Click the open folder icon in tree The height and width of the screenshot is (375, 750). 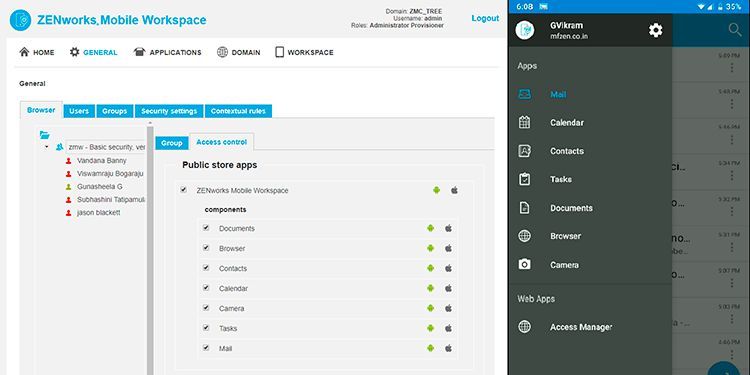(x=45, y=135)
